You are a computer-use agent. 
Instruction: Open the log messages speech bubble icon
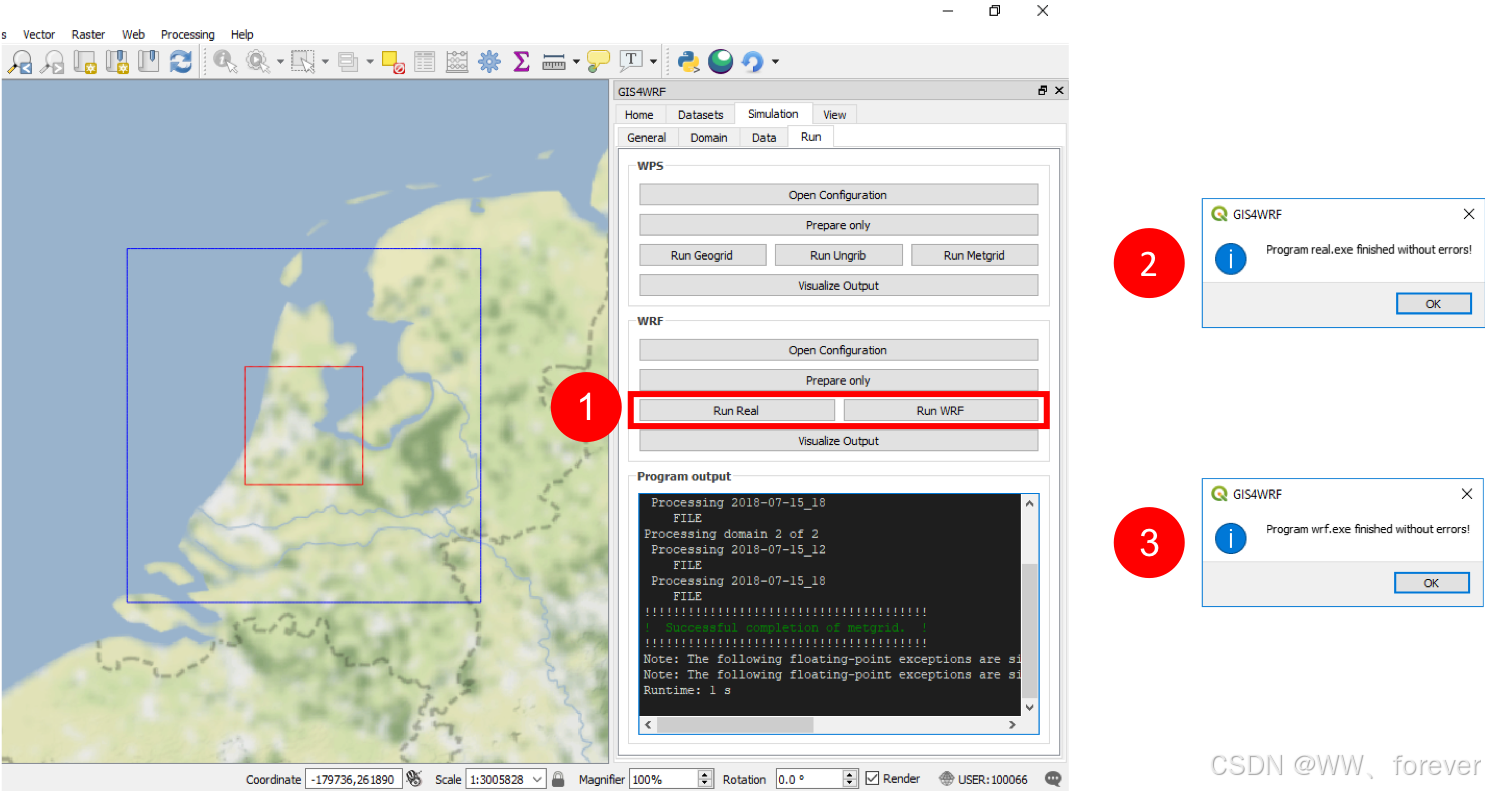(1052, 779)
